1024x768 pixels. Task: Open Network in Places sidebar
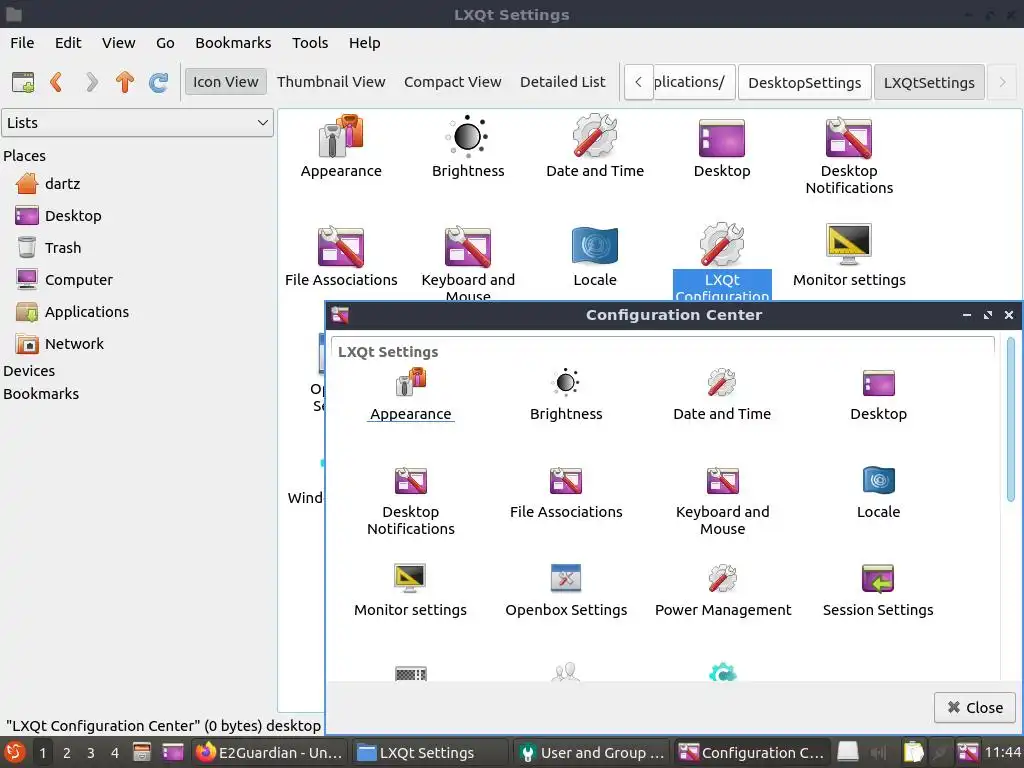pos(60,344)
